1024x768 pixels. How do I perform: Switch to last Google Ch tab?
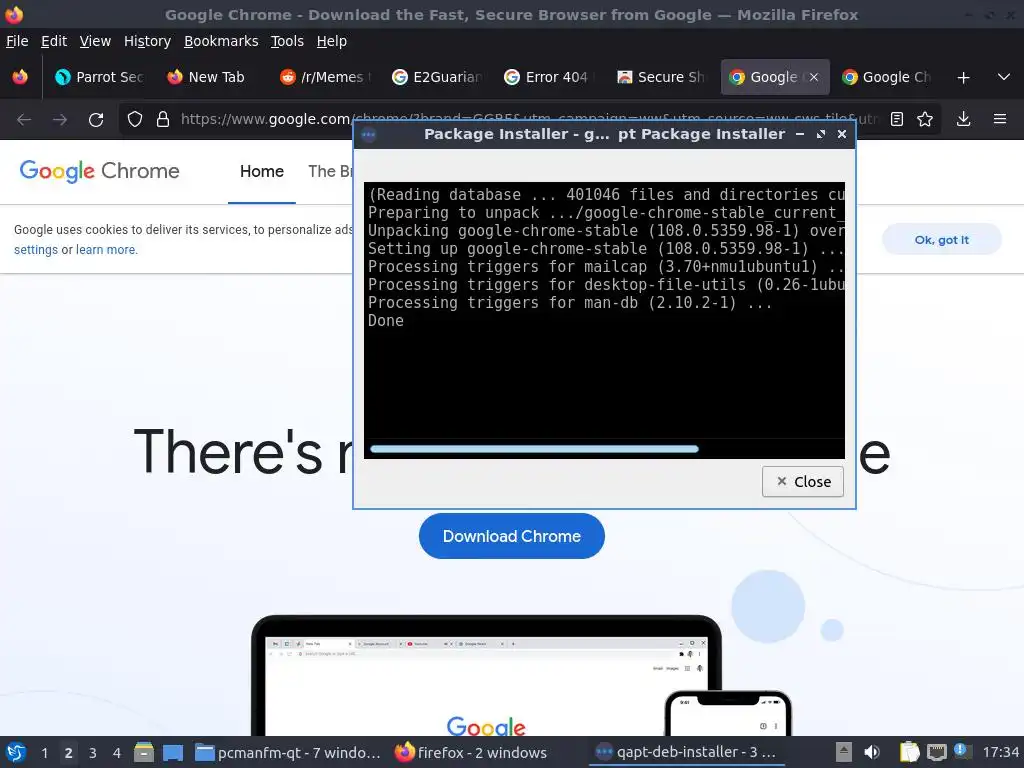coord(886,77)
